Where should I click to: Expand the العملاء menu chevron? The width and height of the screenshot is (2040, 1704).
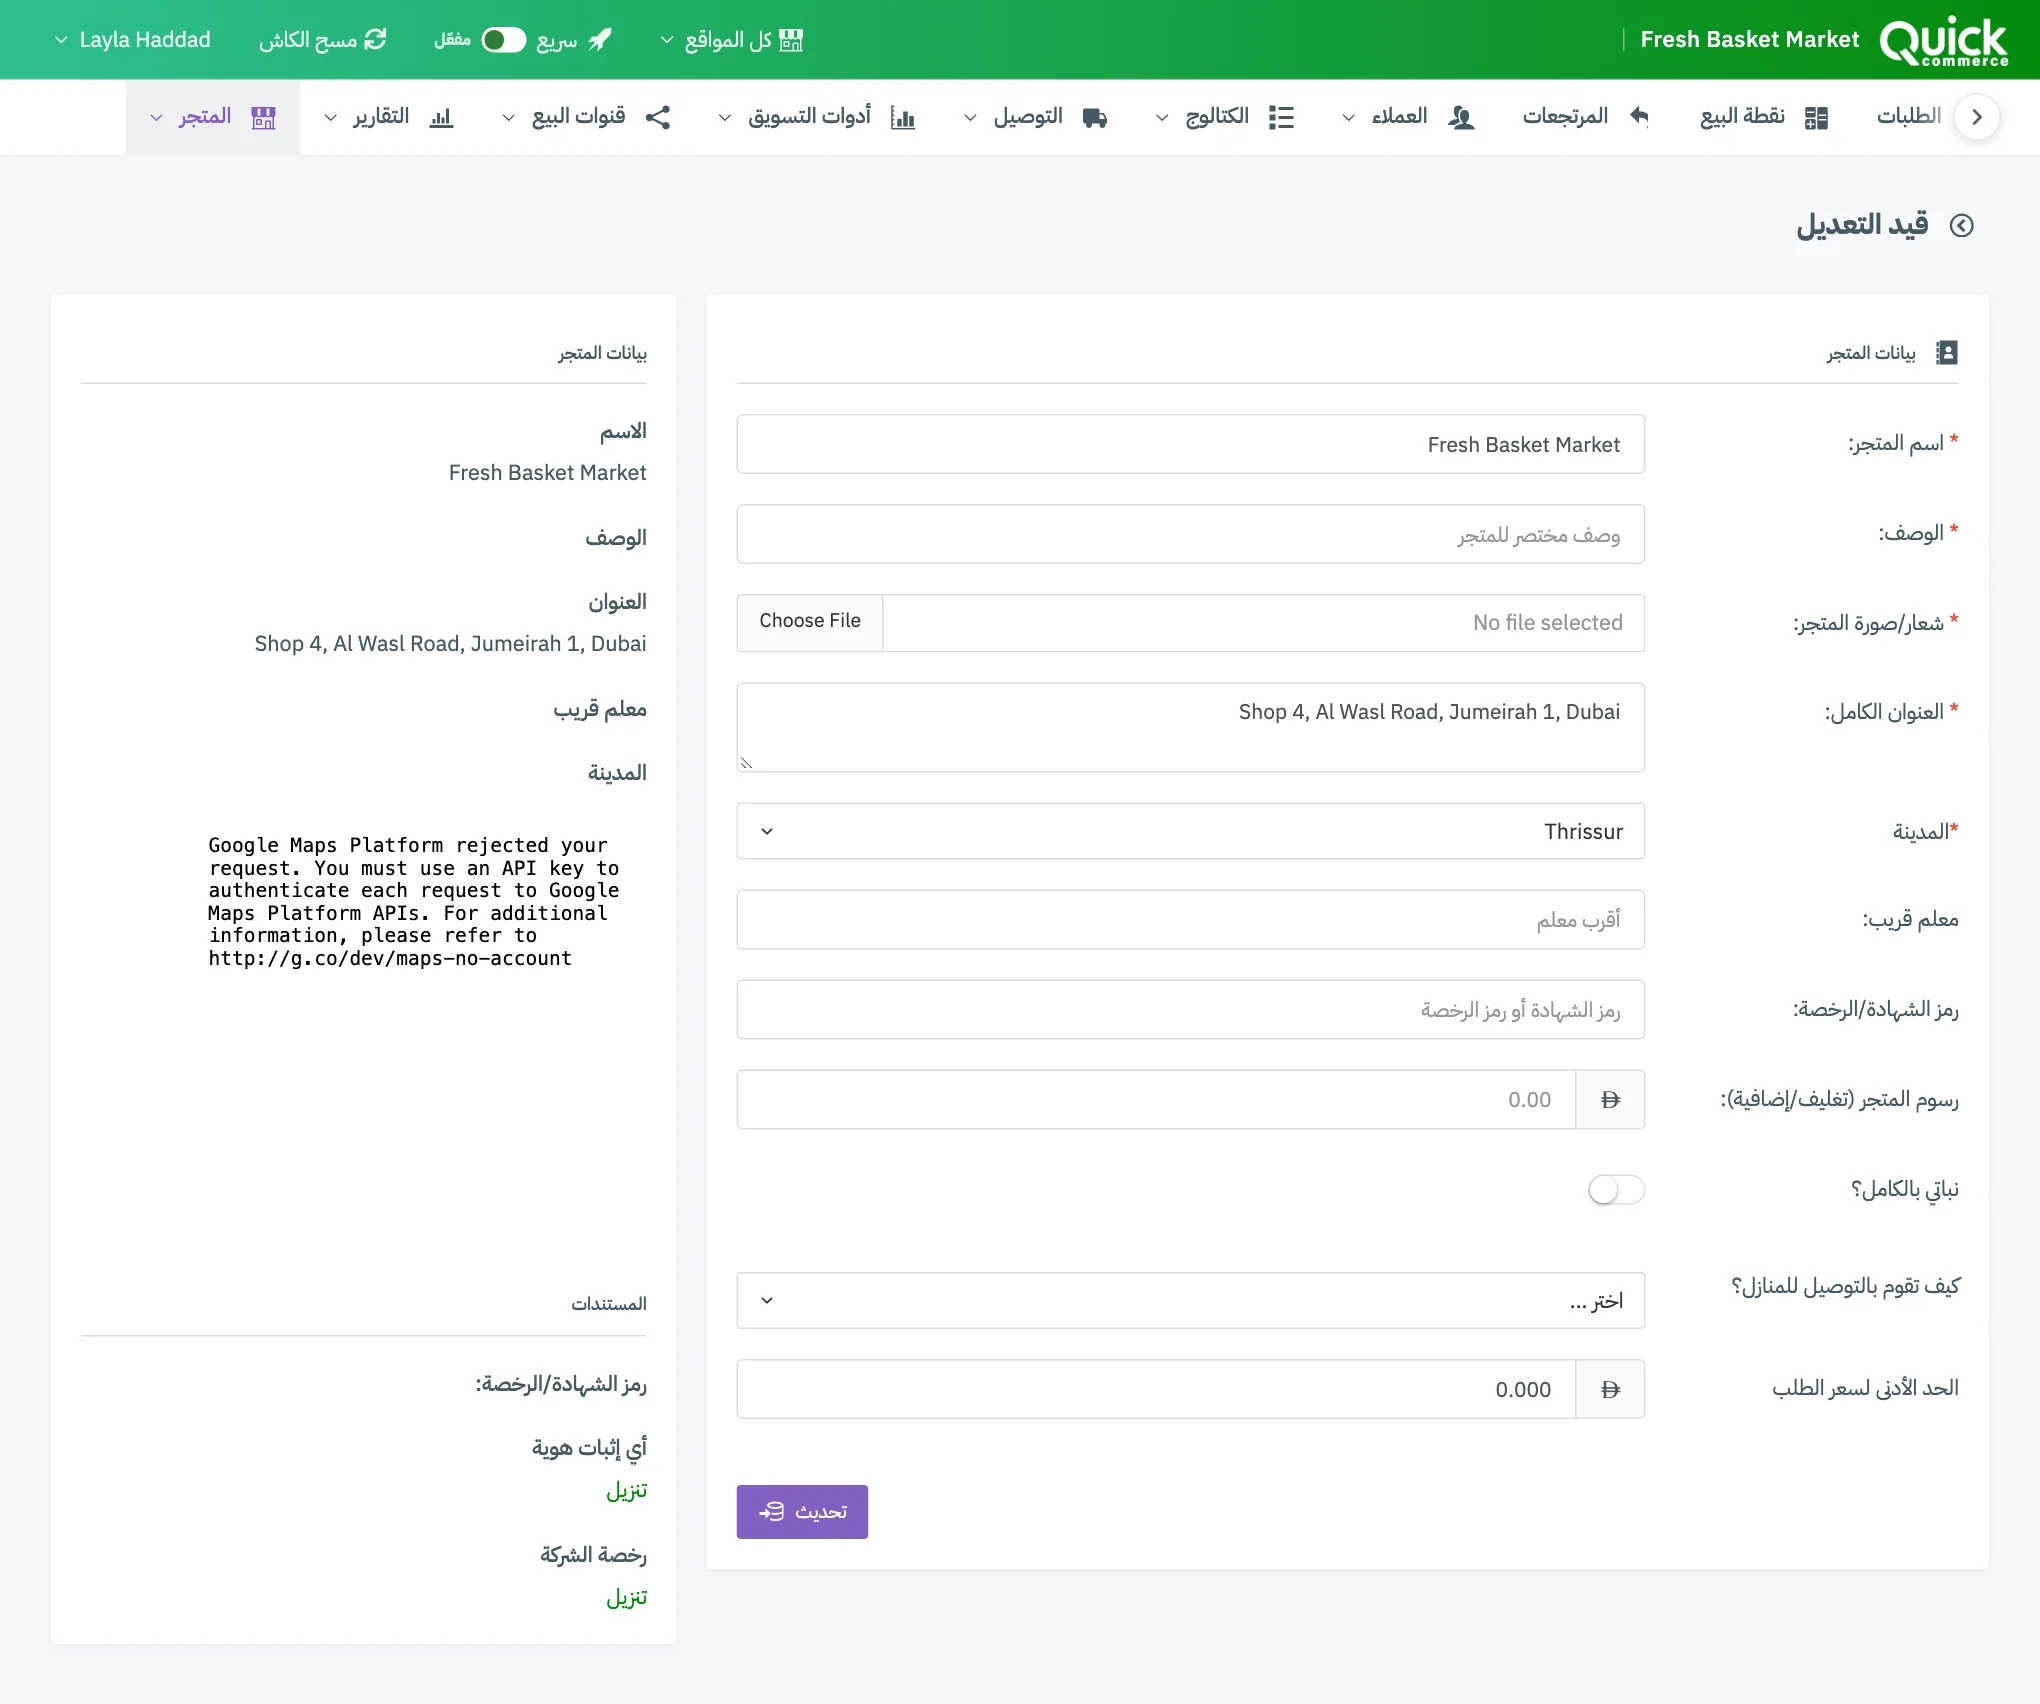[1348, 118]
